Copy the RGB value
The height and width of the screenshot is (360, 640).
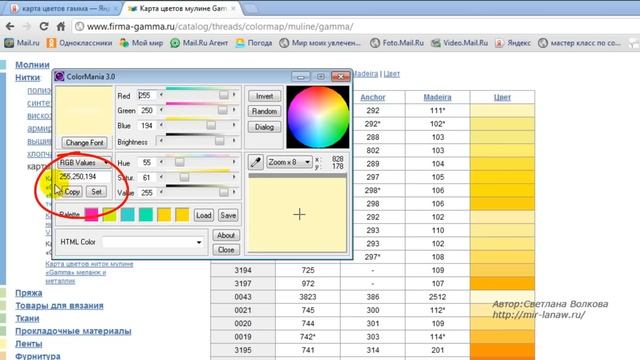point(72,191)
